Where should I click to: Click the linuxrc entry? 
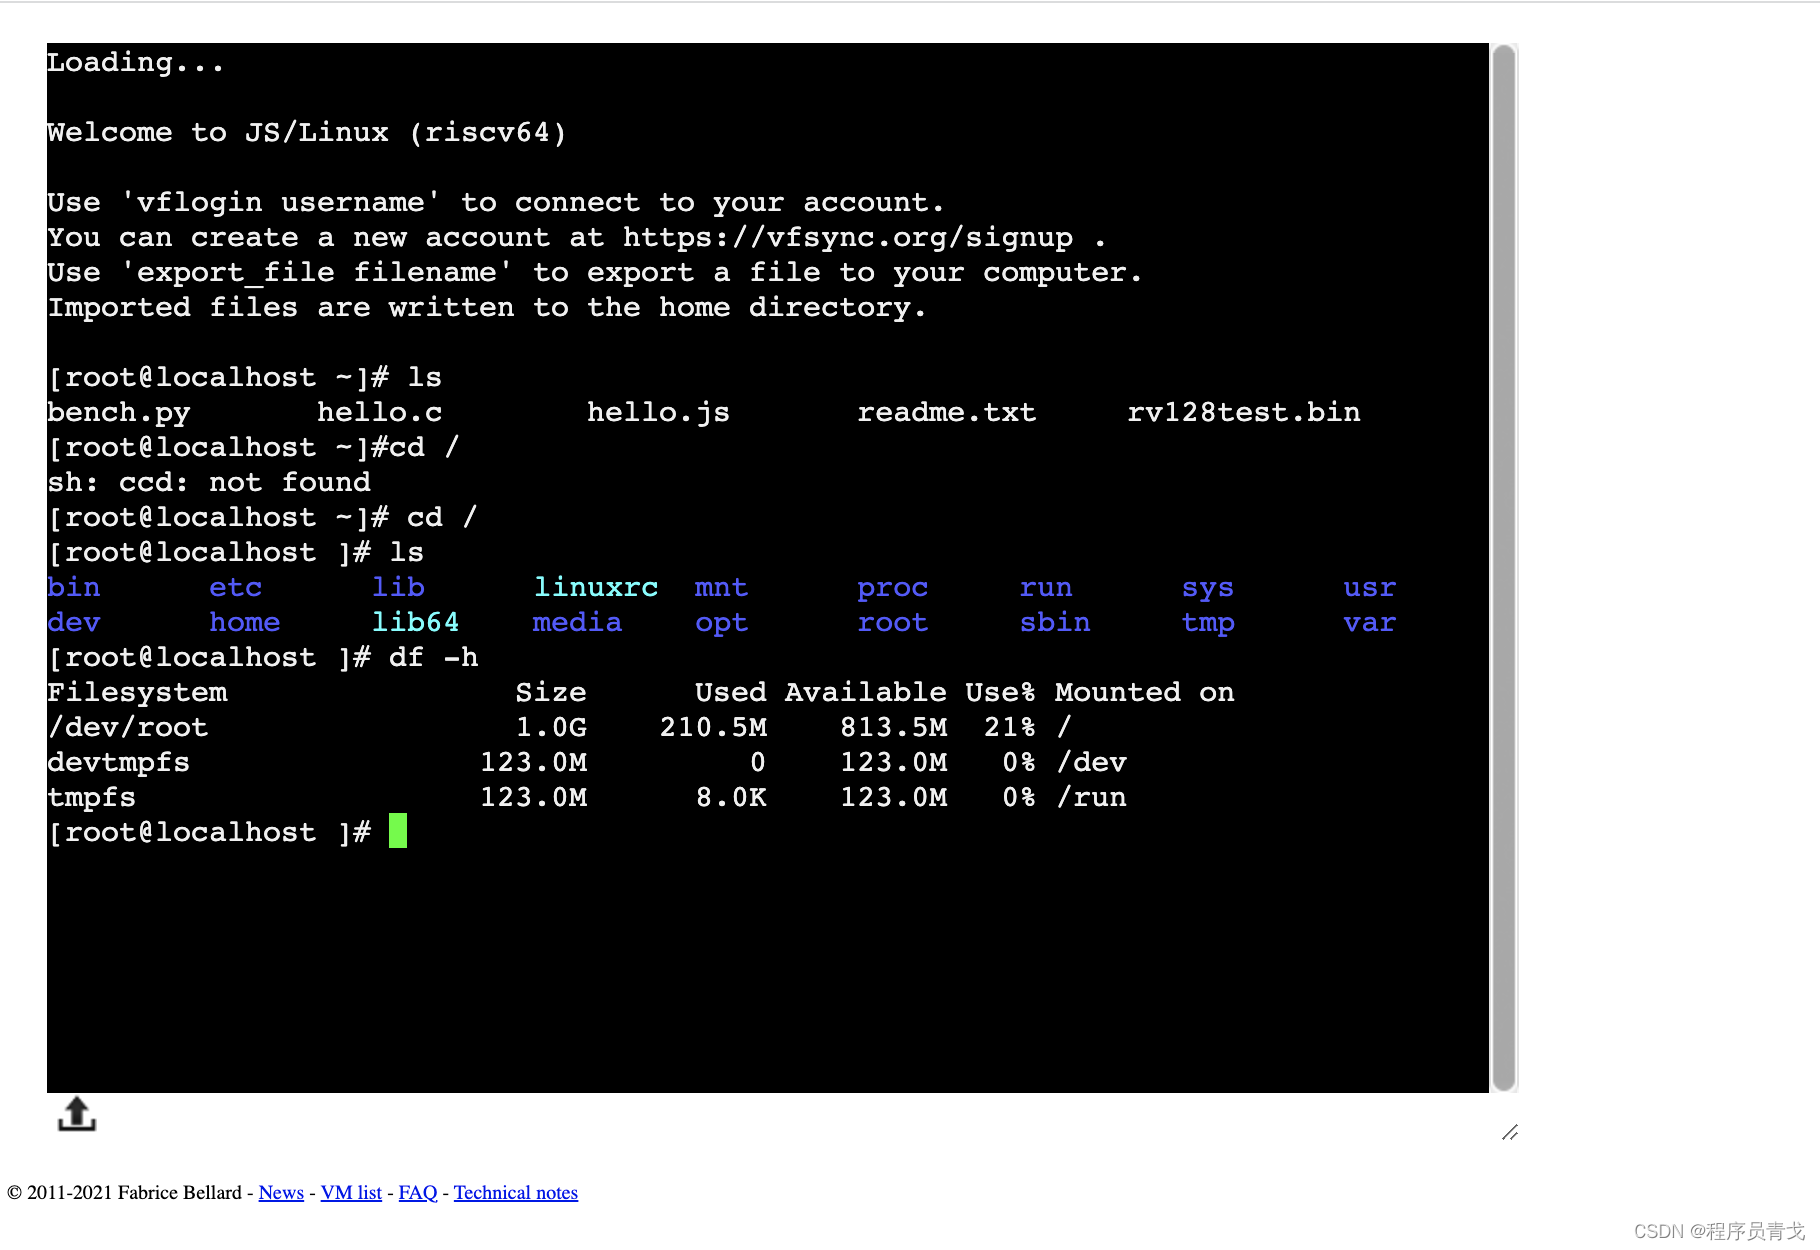click(x=596, y=587)
